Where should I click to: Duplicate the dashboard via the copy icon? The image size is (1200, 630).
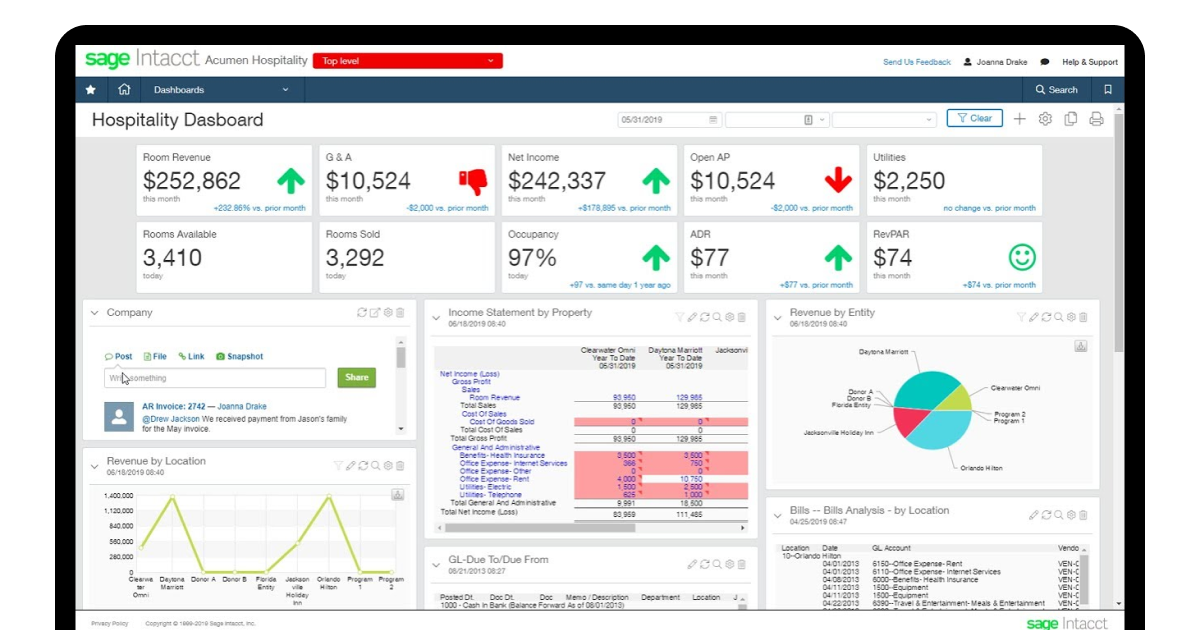pos(1071,118)
